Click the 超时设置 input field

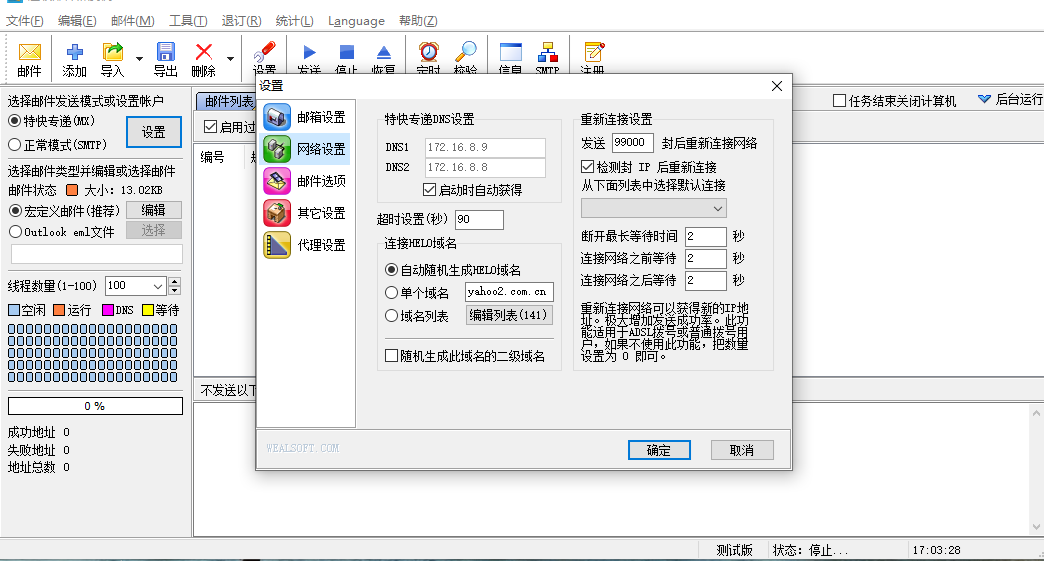pos(479,219)
